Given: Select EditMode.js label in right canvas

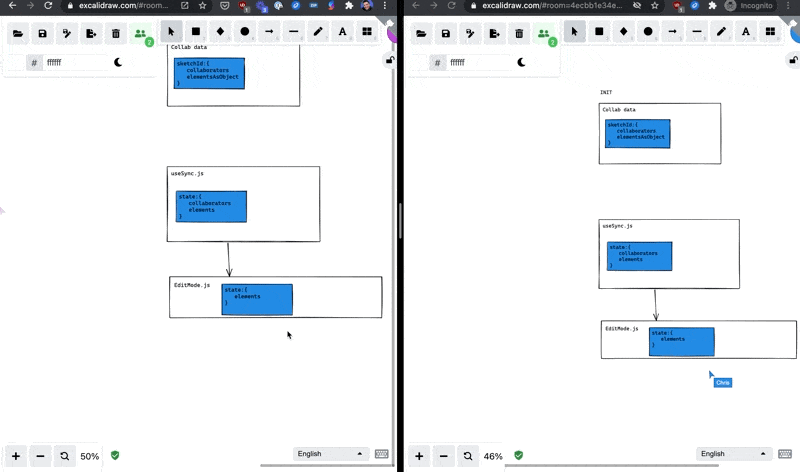Looking at the screenshot, I should pyautogui.click(x=621, y=329).
